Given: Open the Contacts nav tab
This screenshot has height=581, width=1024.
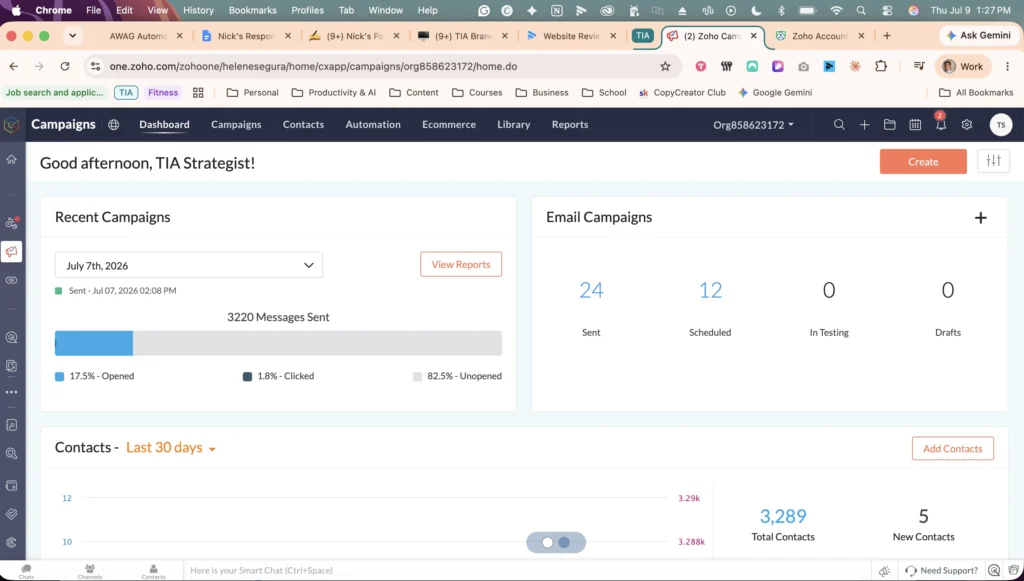Looking at the screenshot, I should point(303,125).
